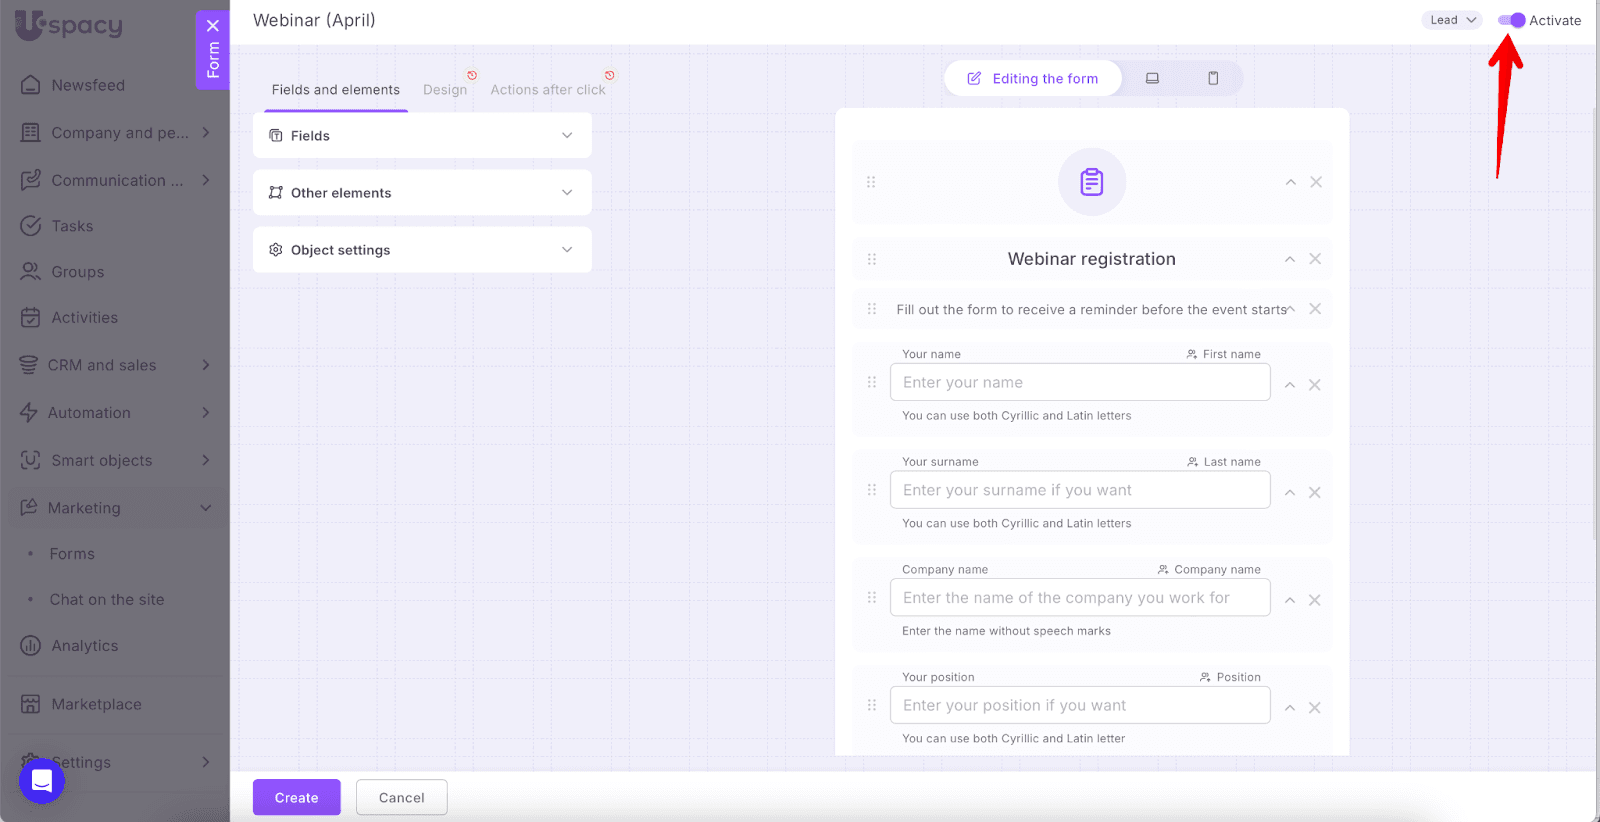Click the company name input field
This screenshot has width=1600, height=822.
pyautogui.click(x=1080, y=597)
